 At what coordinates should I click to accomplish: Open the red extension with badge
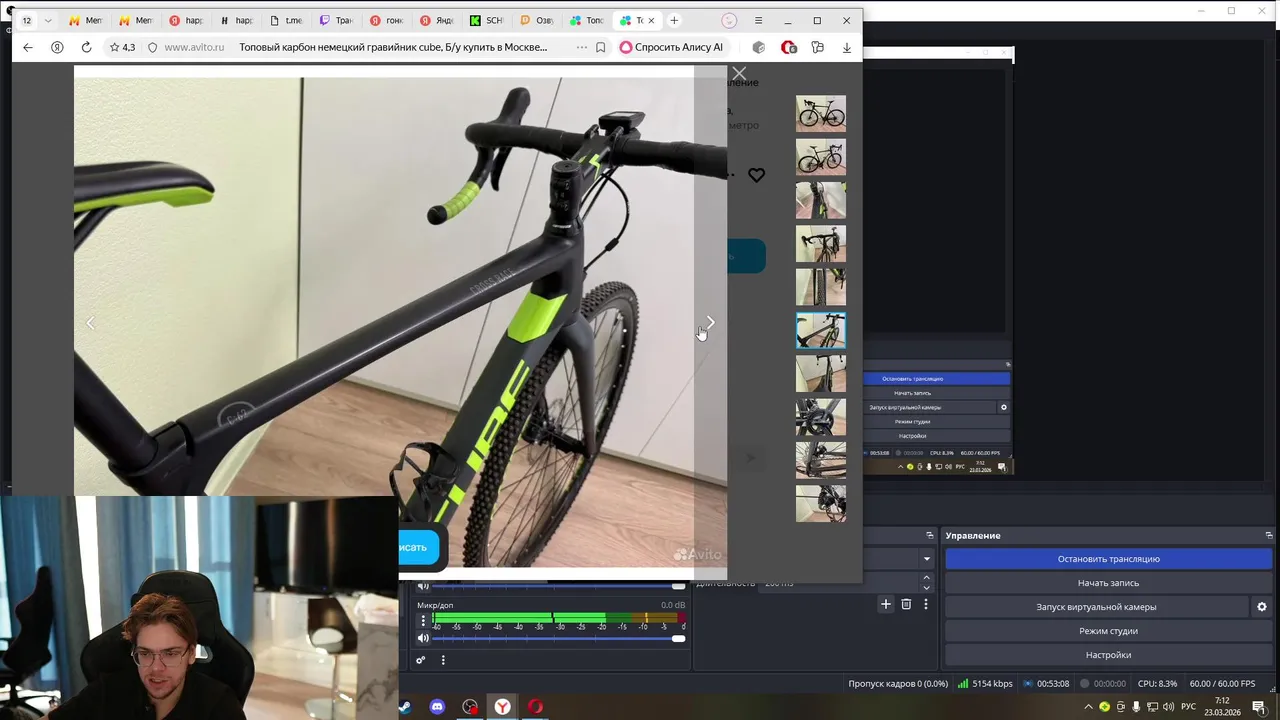[788, 47]
